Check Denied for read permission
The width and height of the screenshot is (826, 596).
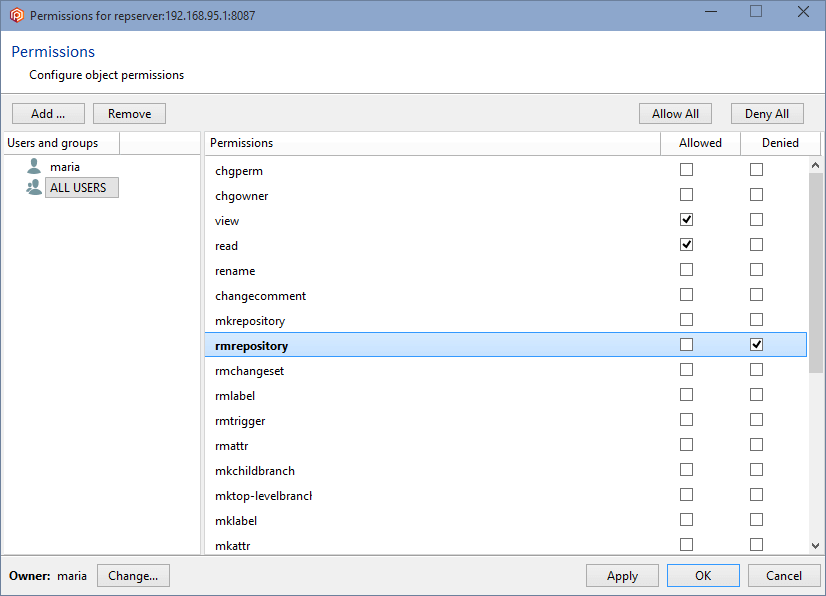coord(756,245)
